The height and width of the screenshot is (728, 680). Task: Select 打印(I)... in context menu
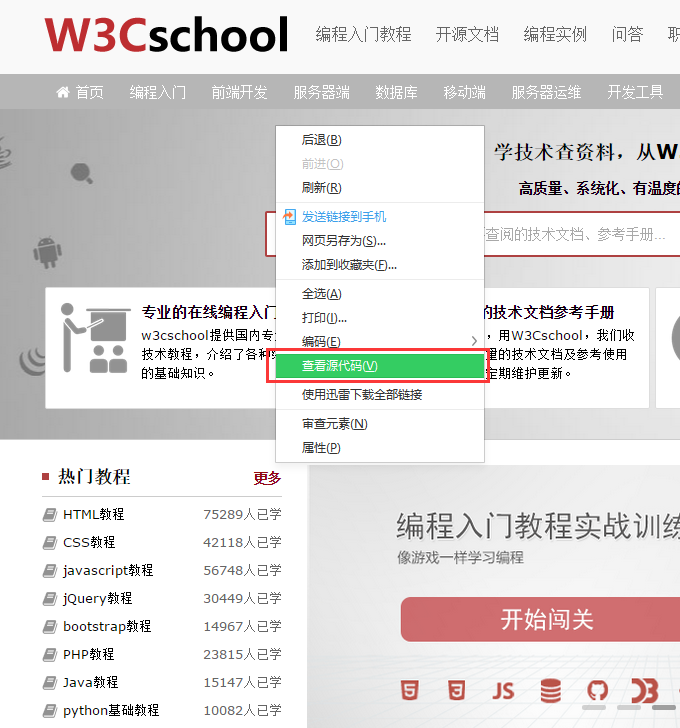[x=380, y=318]
